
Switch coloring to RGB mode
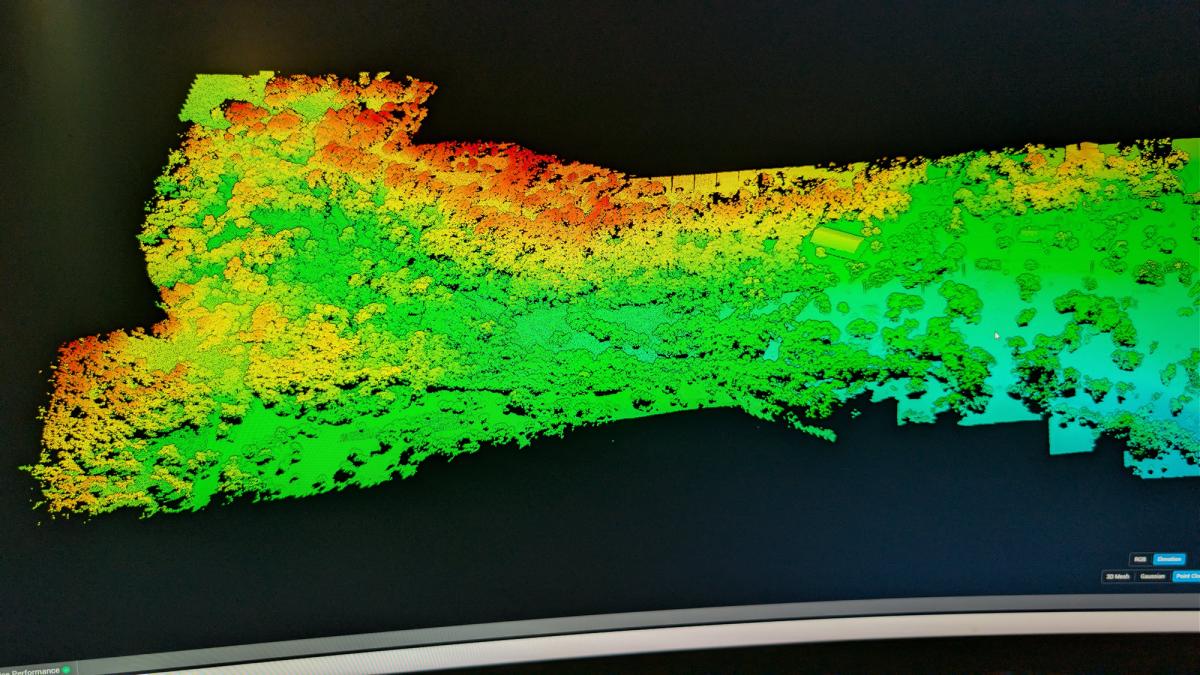click(x=1140, y=559)
